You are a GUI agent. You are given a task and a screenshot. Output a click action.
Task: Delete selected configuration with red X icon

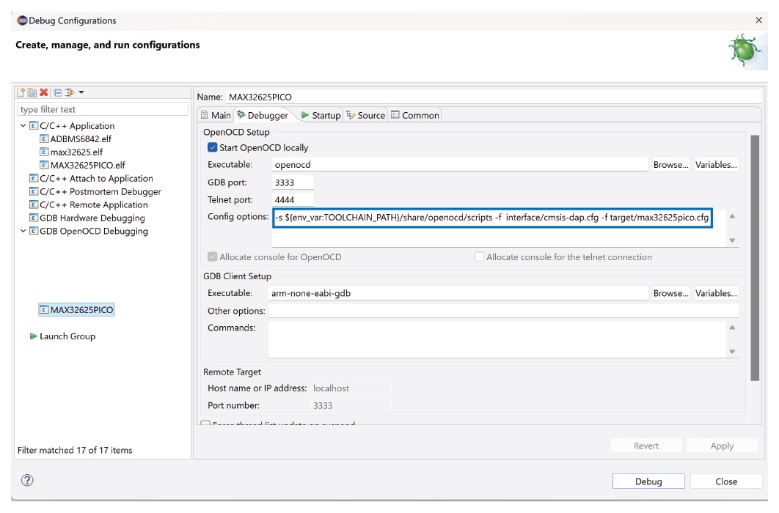(x=43, y=92)
